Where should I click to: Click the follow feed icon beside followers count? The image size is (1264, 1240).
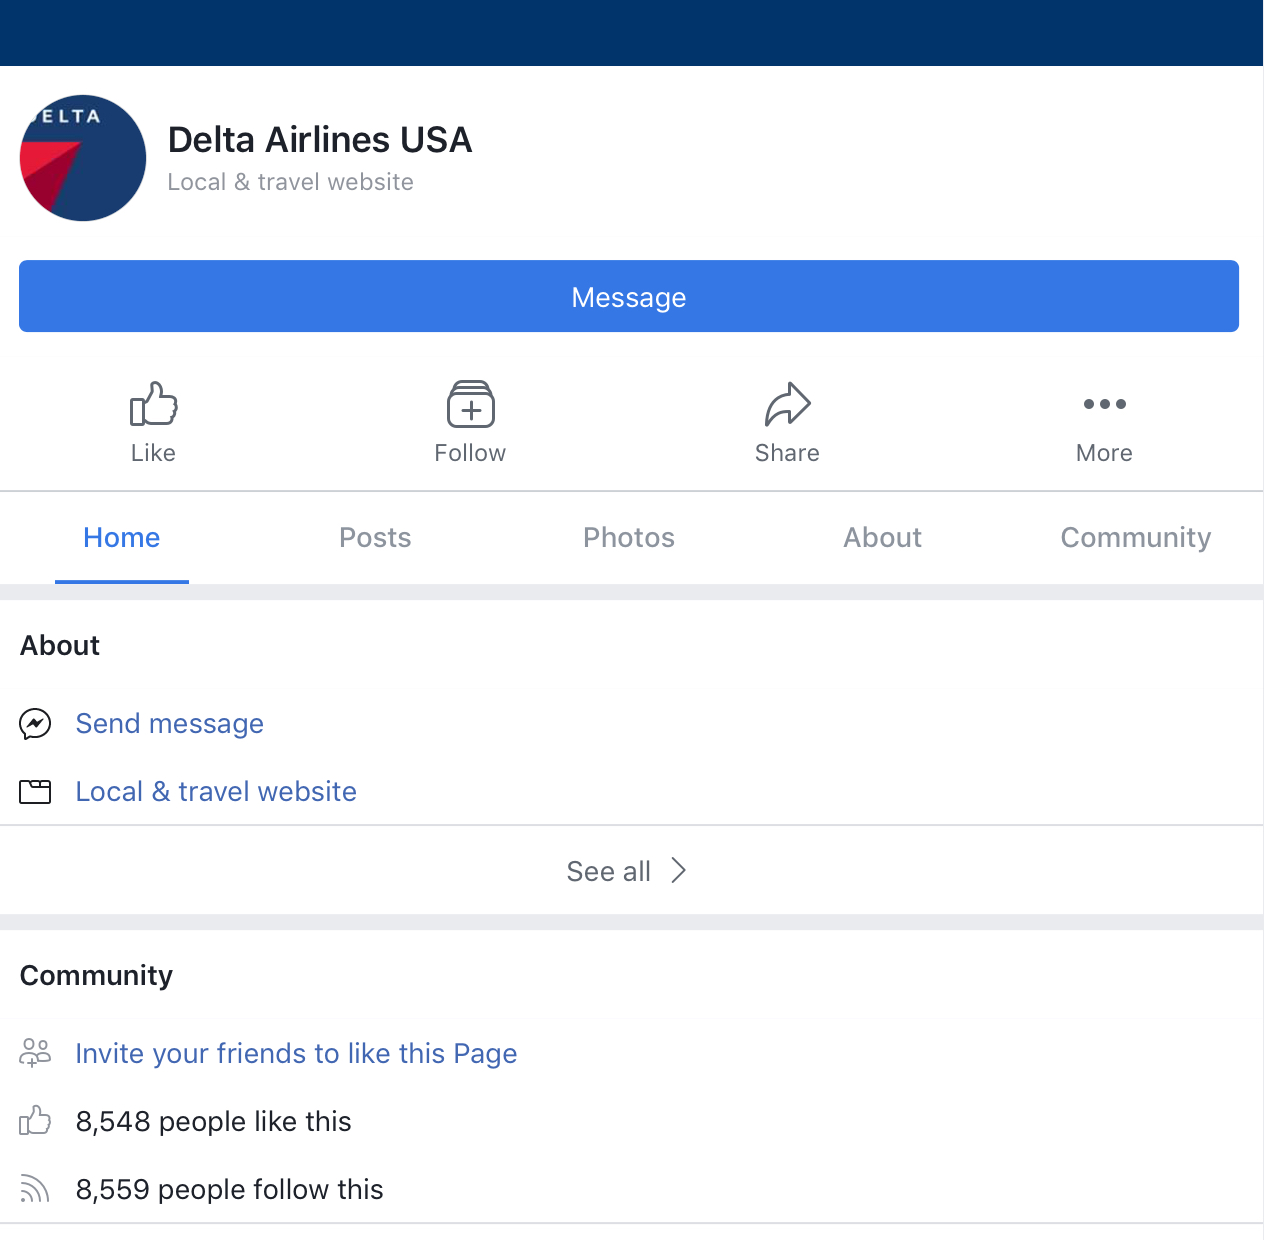[35, 1188]
